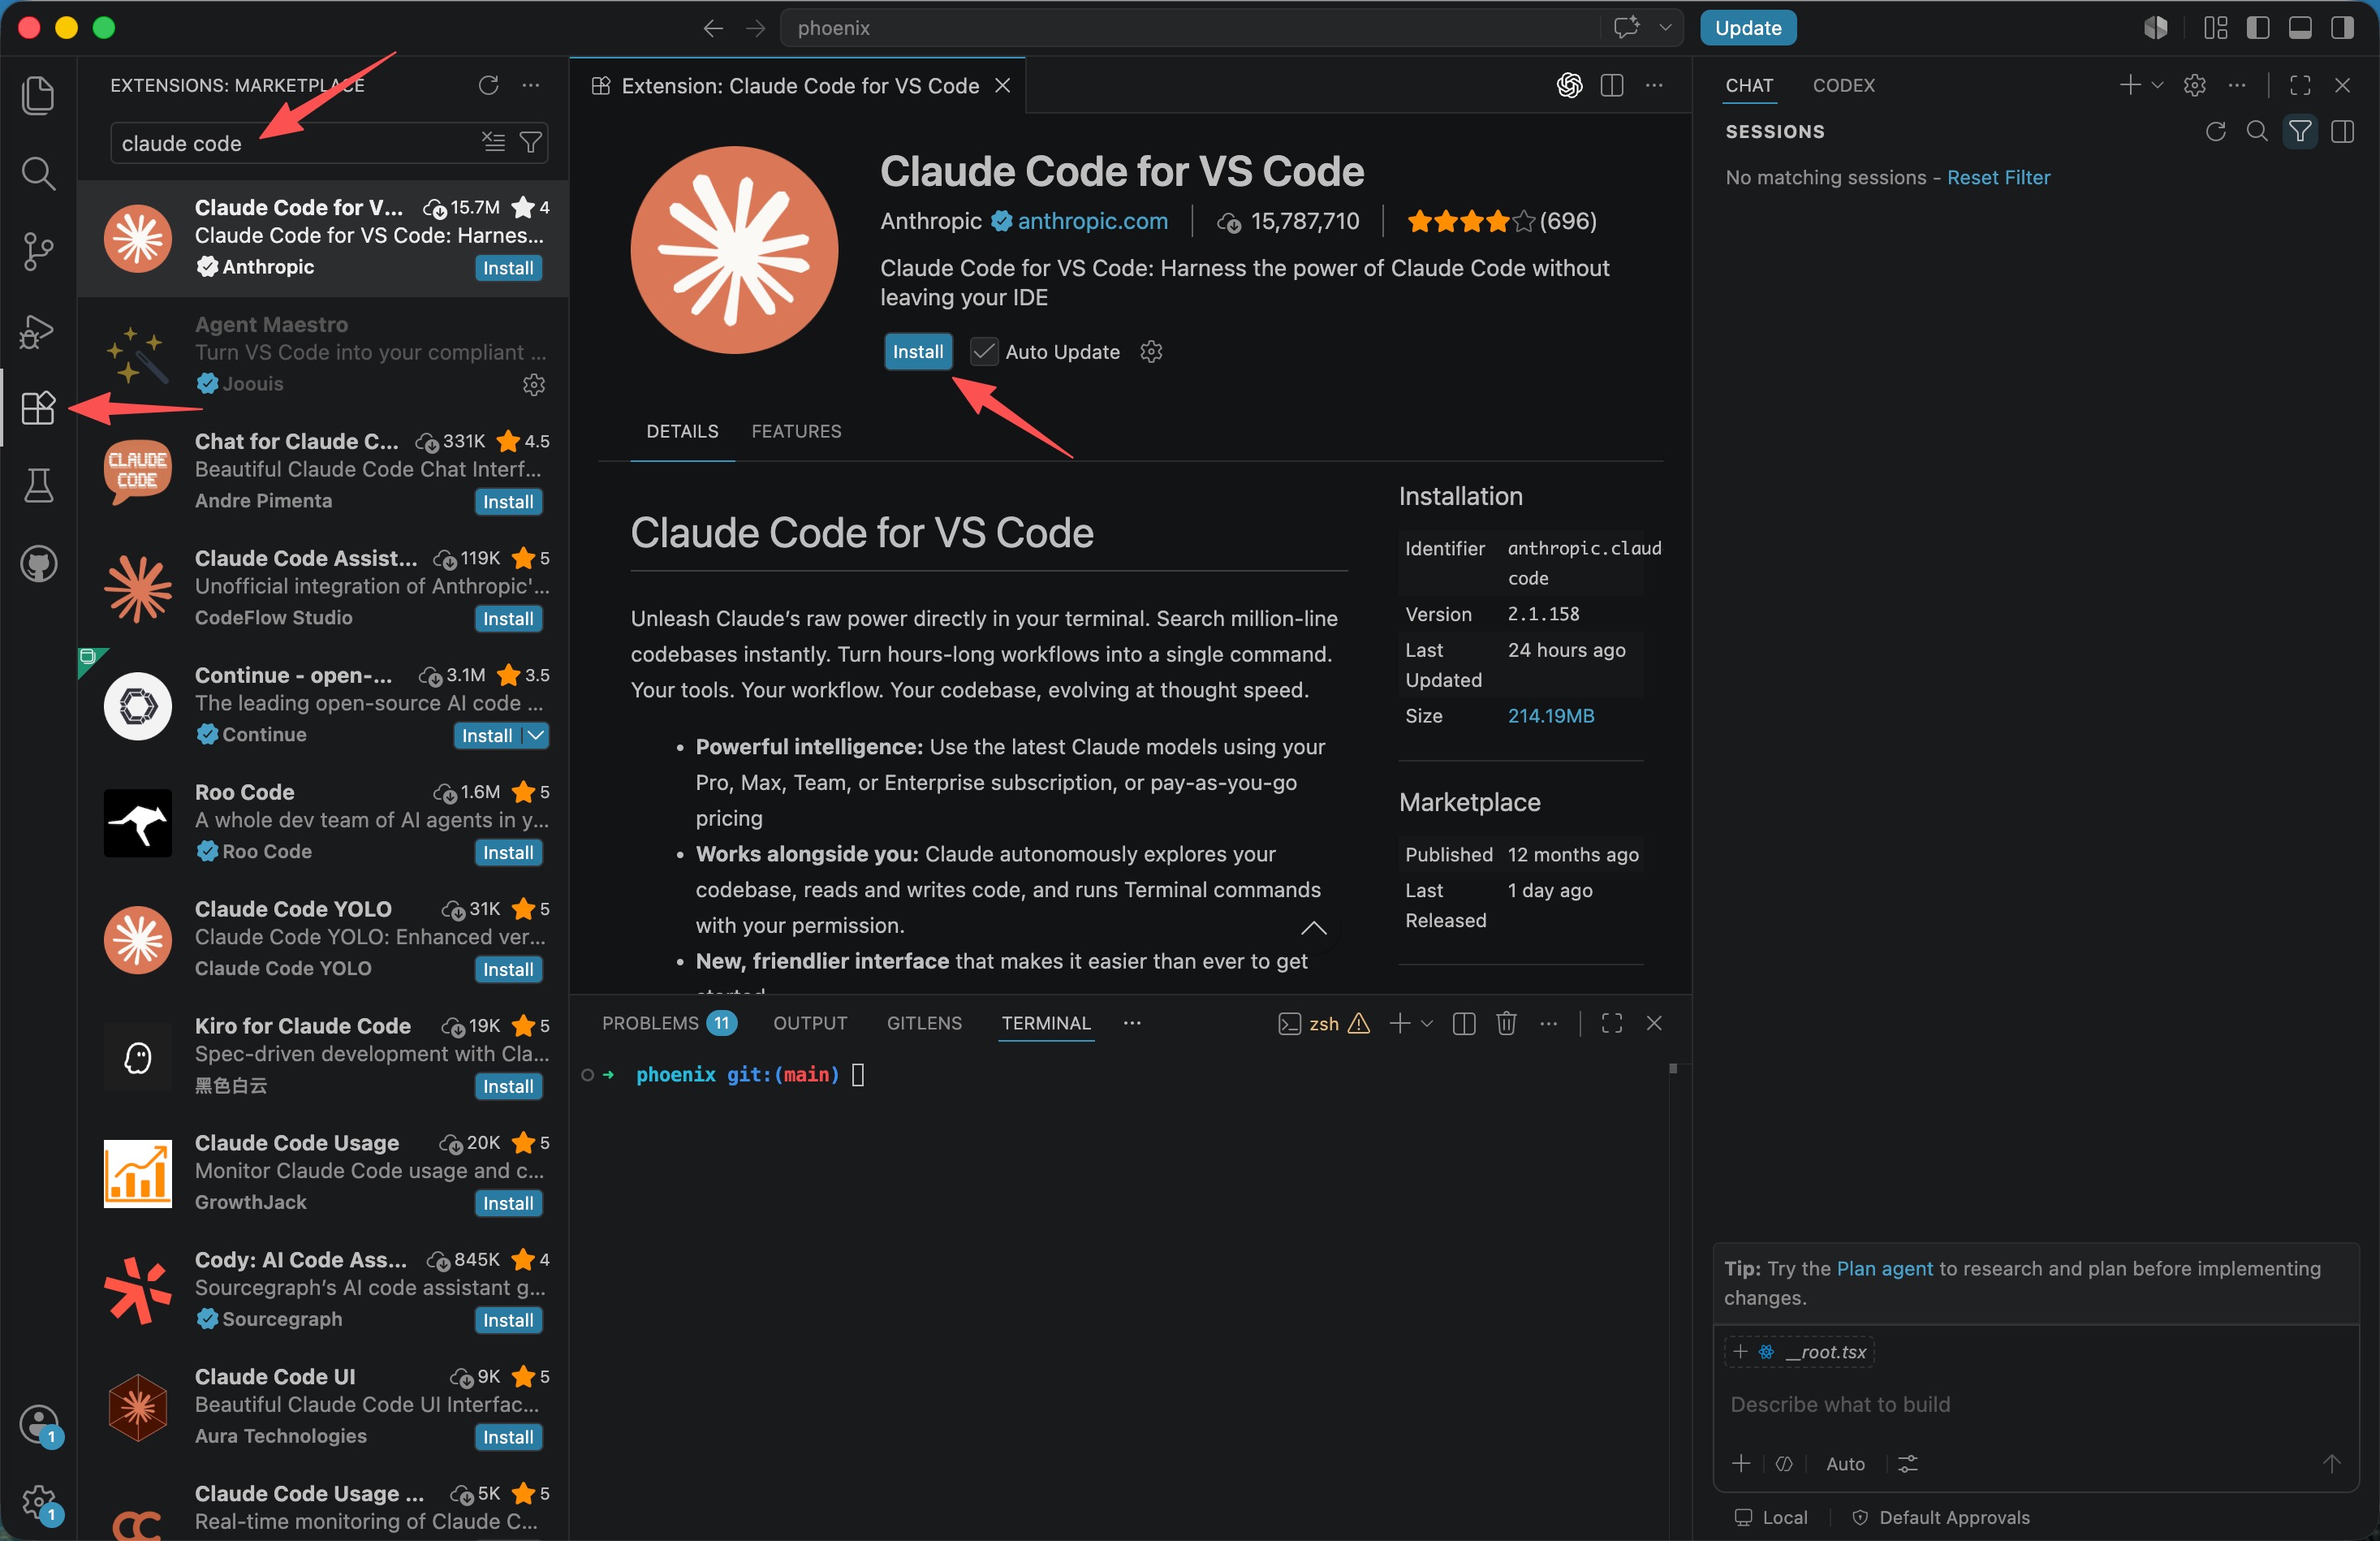Screen dimensions: 2380x1541
Task: Open the Extensions view icon
Action: [38, 408]
